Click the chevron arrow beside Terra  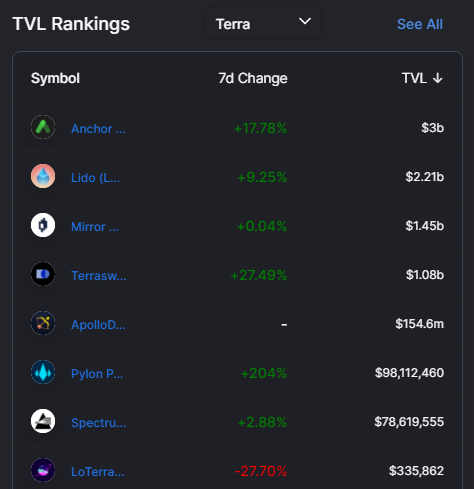pyautogui.click(x=305, y=21)
